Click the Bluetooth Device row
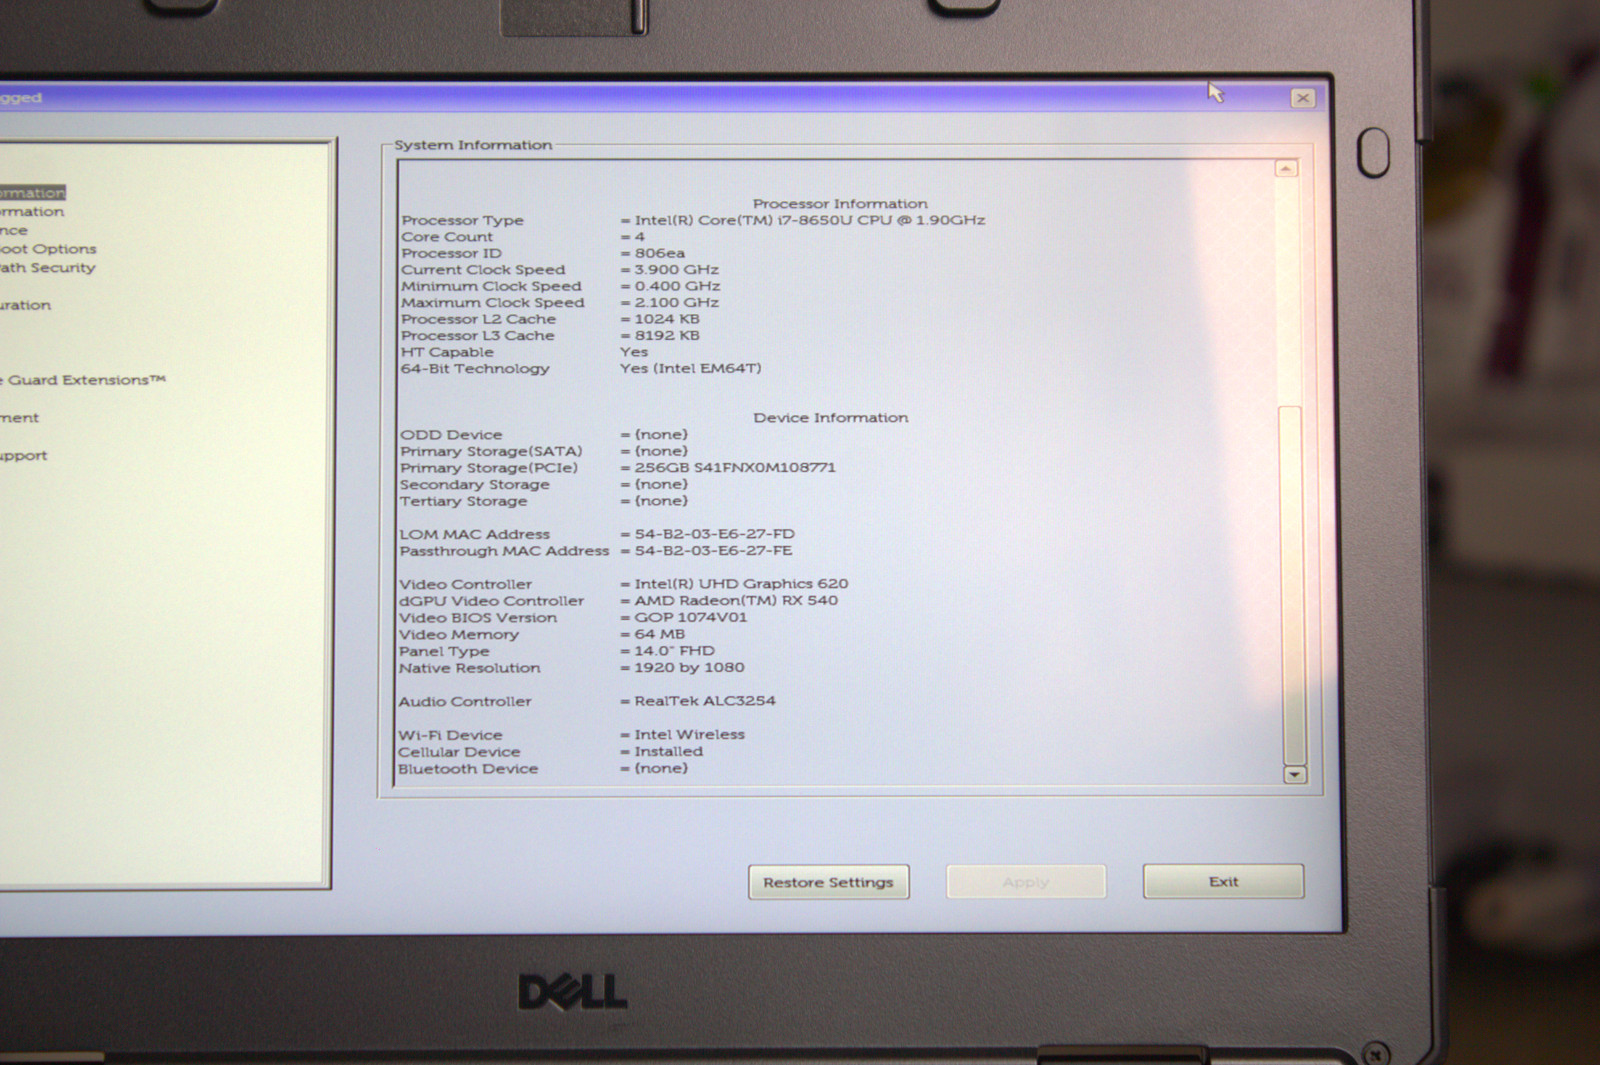The height and width of the screenshot is (1065, 1600). pyautogui.click(x=543, y=769)
